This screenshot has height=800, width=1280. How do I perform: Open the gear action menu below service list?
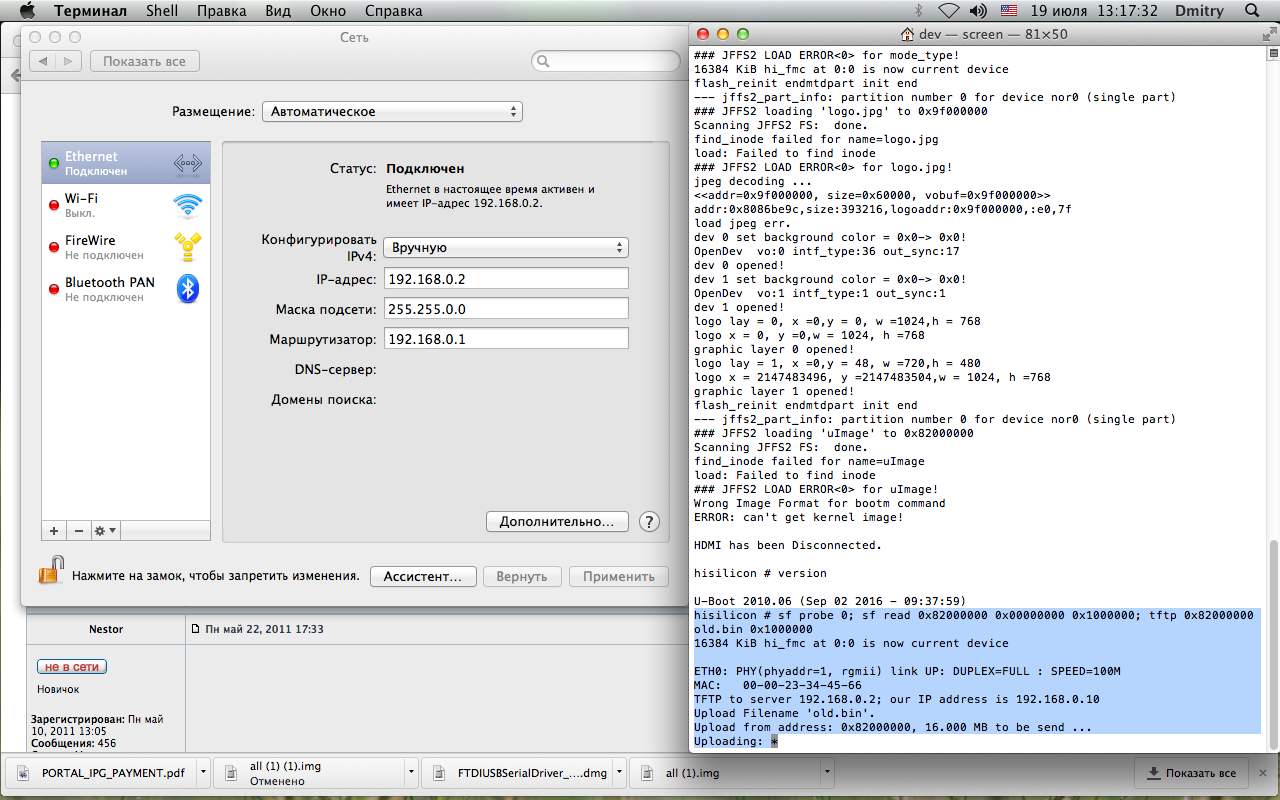click(104, 530)
